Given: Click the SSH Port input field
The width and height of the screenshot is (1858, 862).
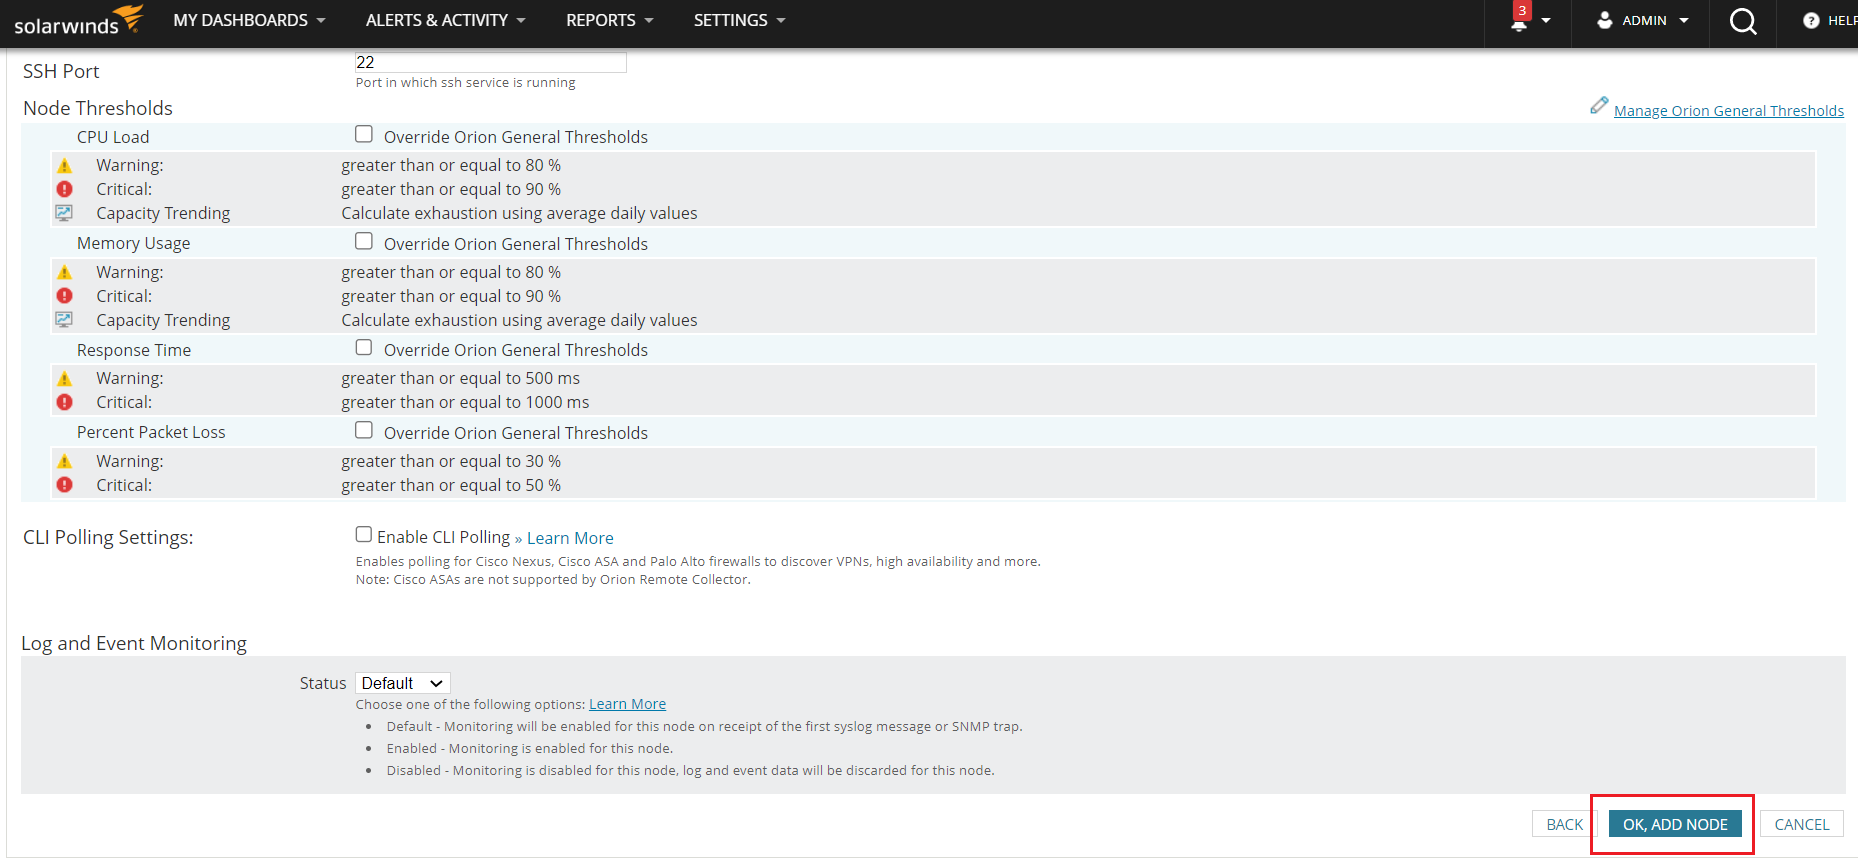Looking at the screenshot, I should (x=490, y=62).
